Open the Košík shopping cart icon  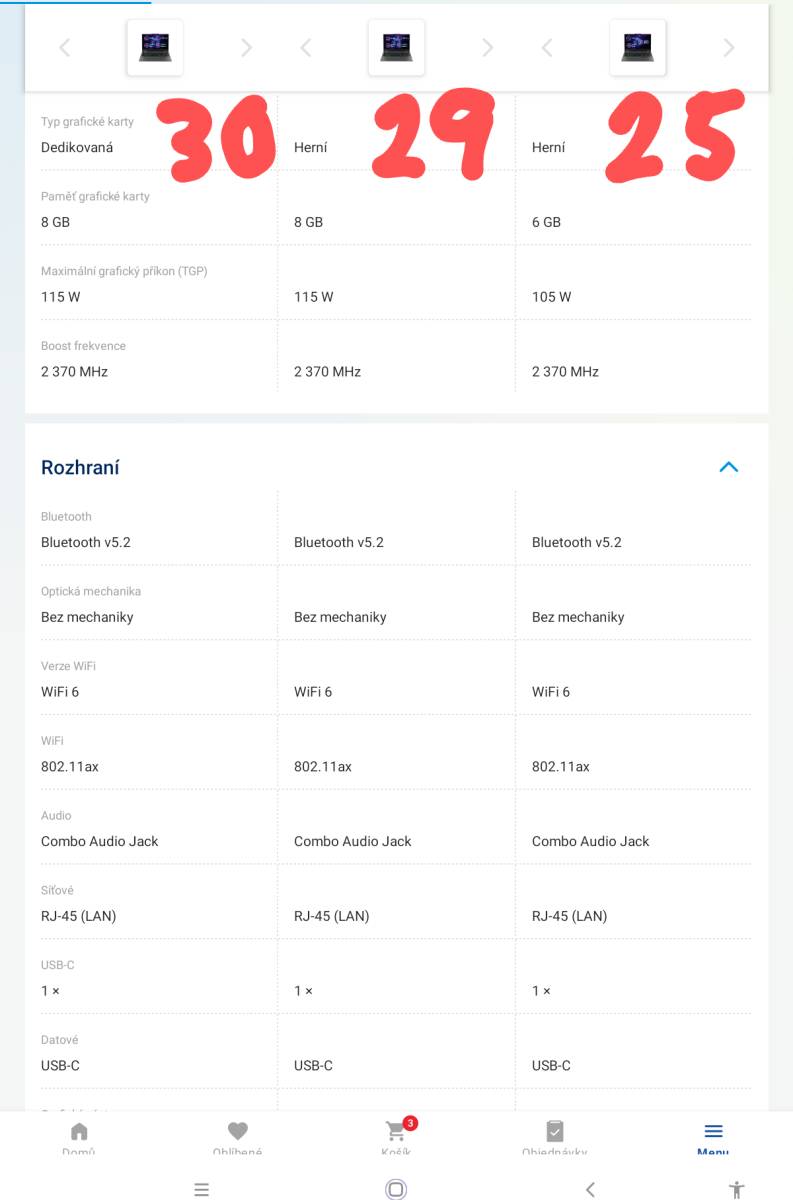pyautogui.click(x=396, y=1131)
